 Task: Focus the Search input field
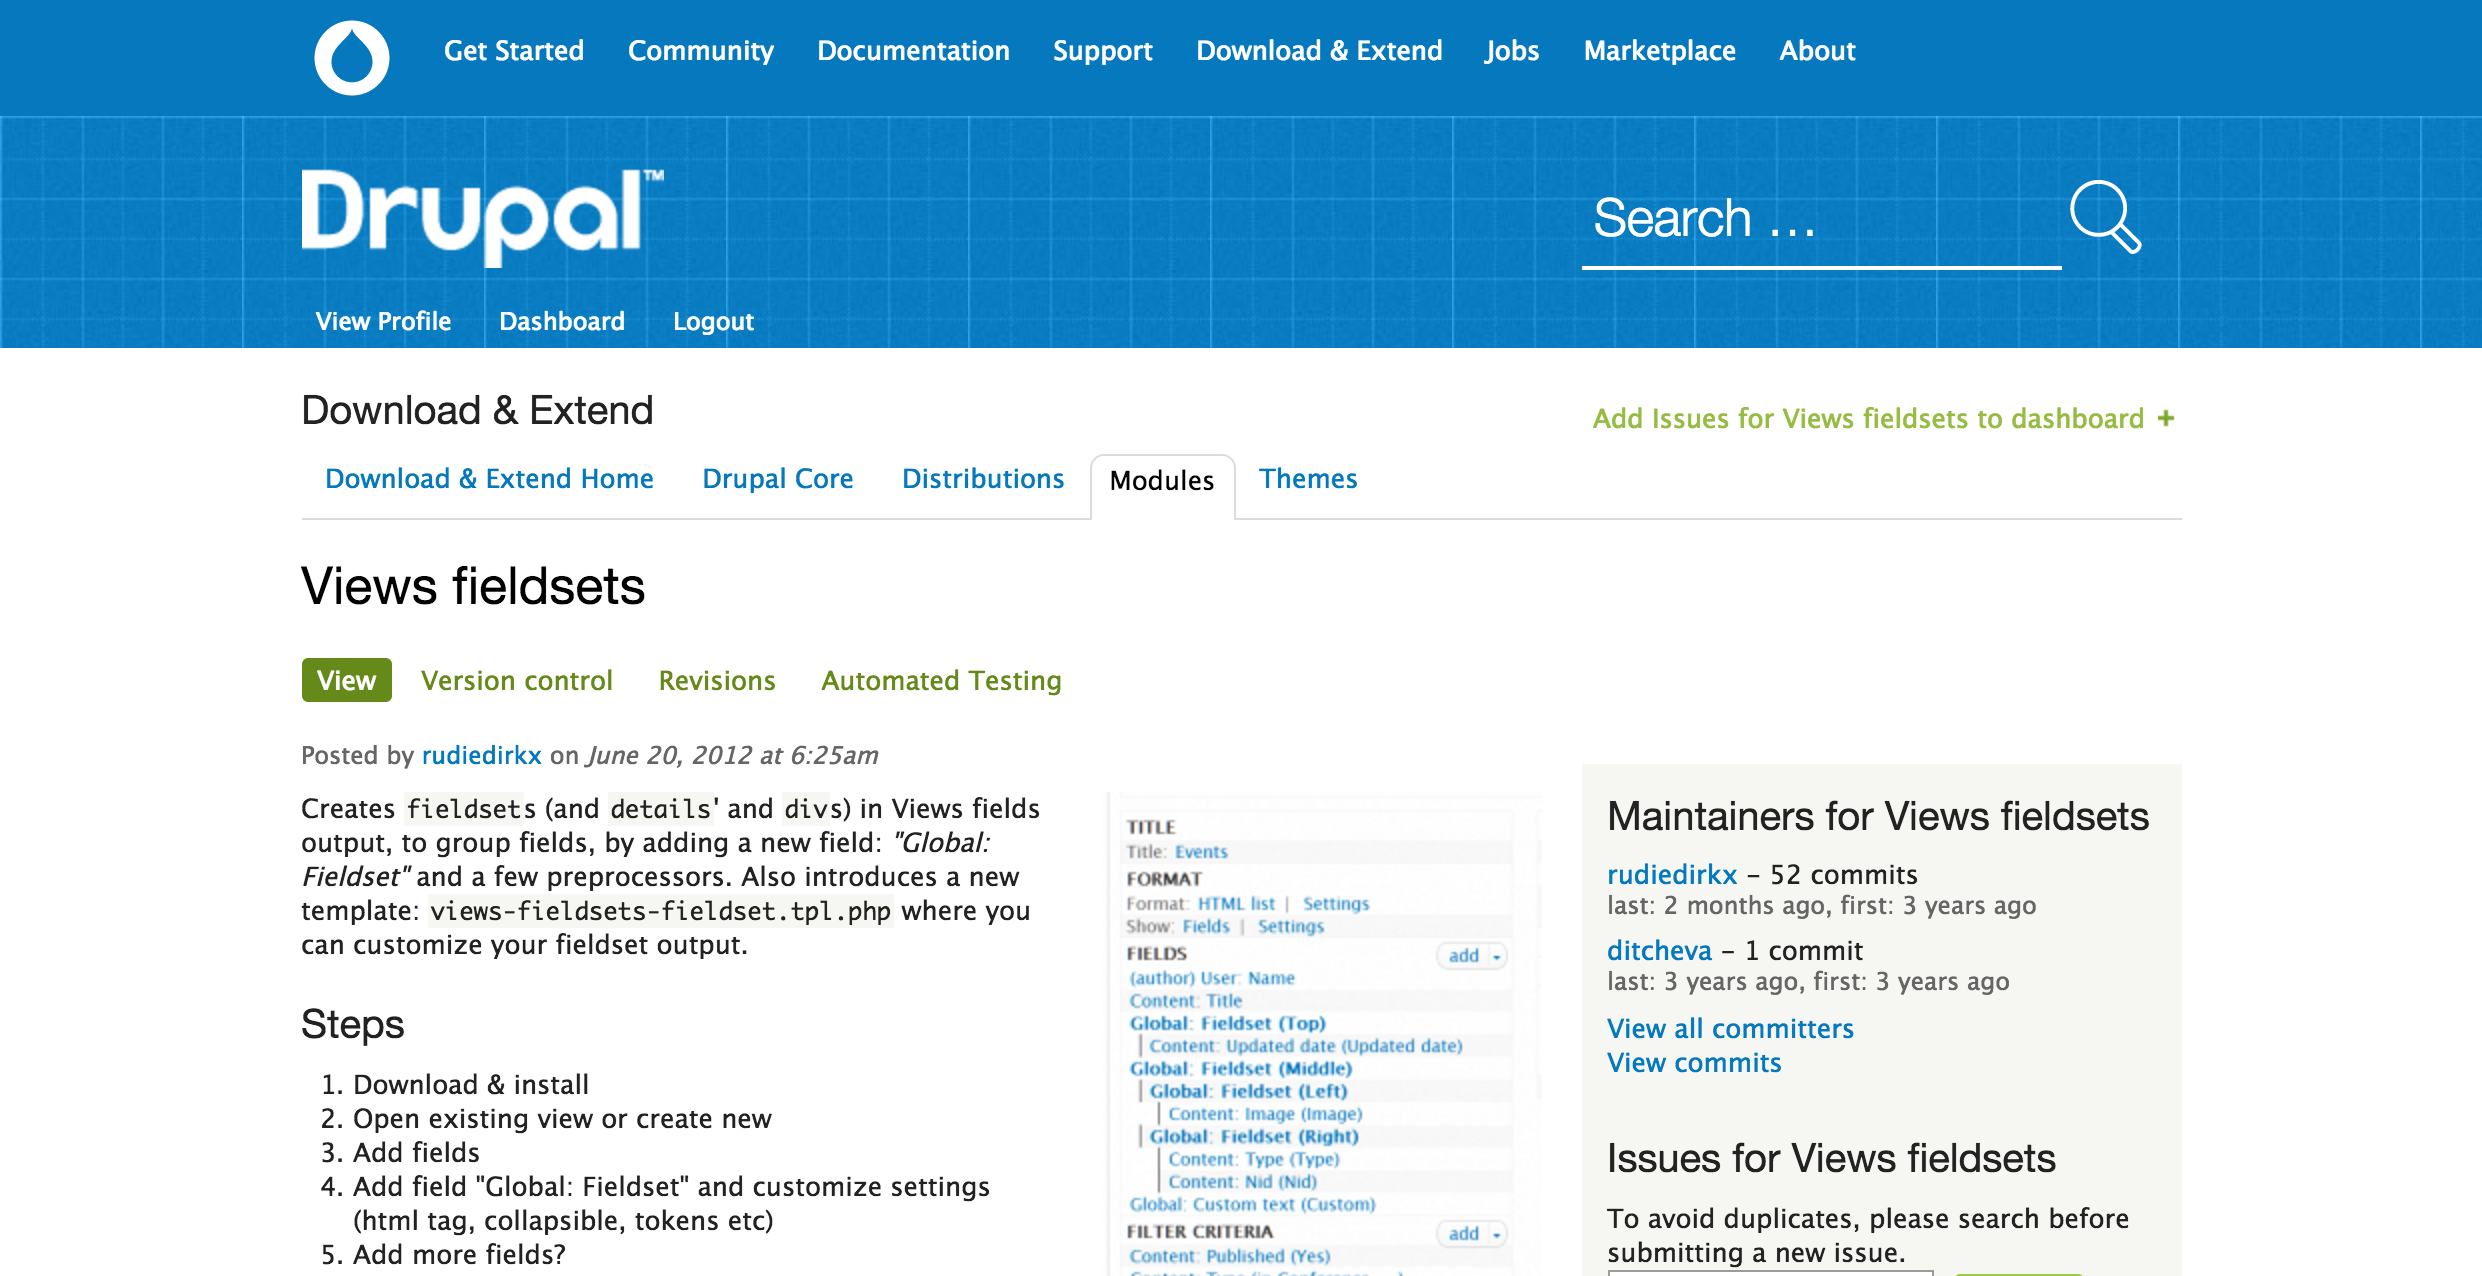(x=1821, y=220)
